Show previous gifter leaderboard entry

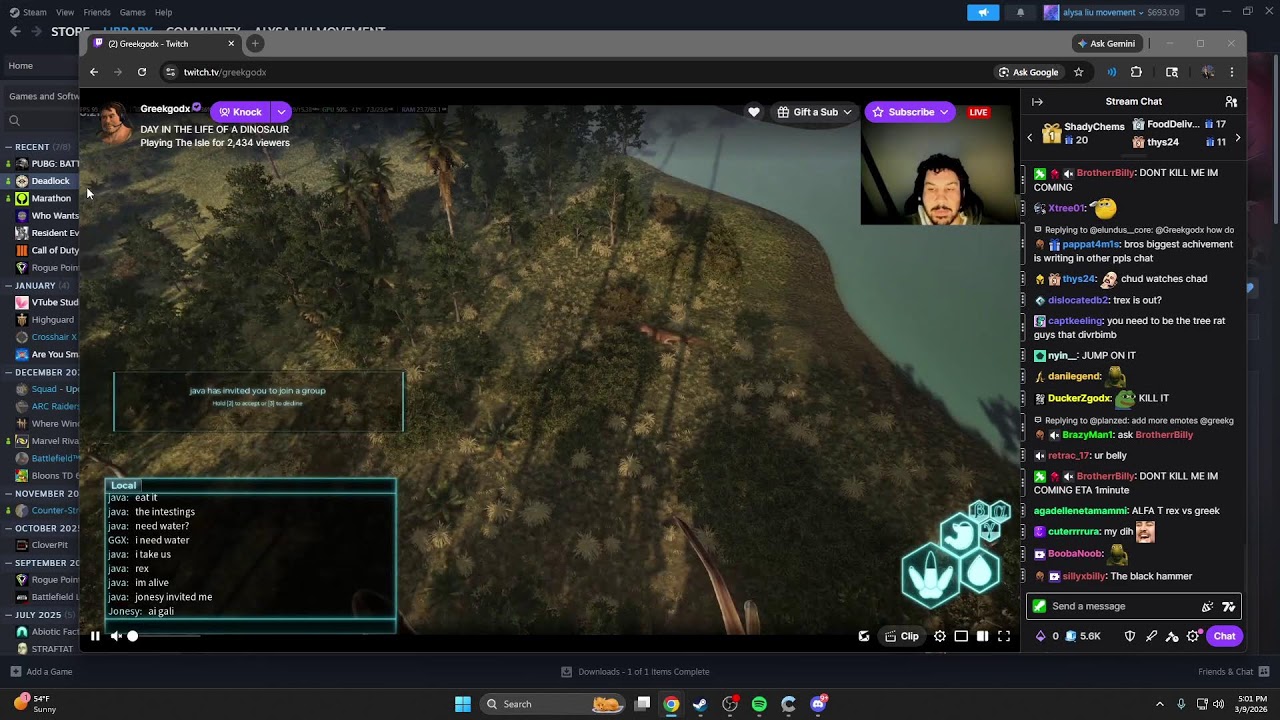[x=1030, y=138]
